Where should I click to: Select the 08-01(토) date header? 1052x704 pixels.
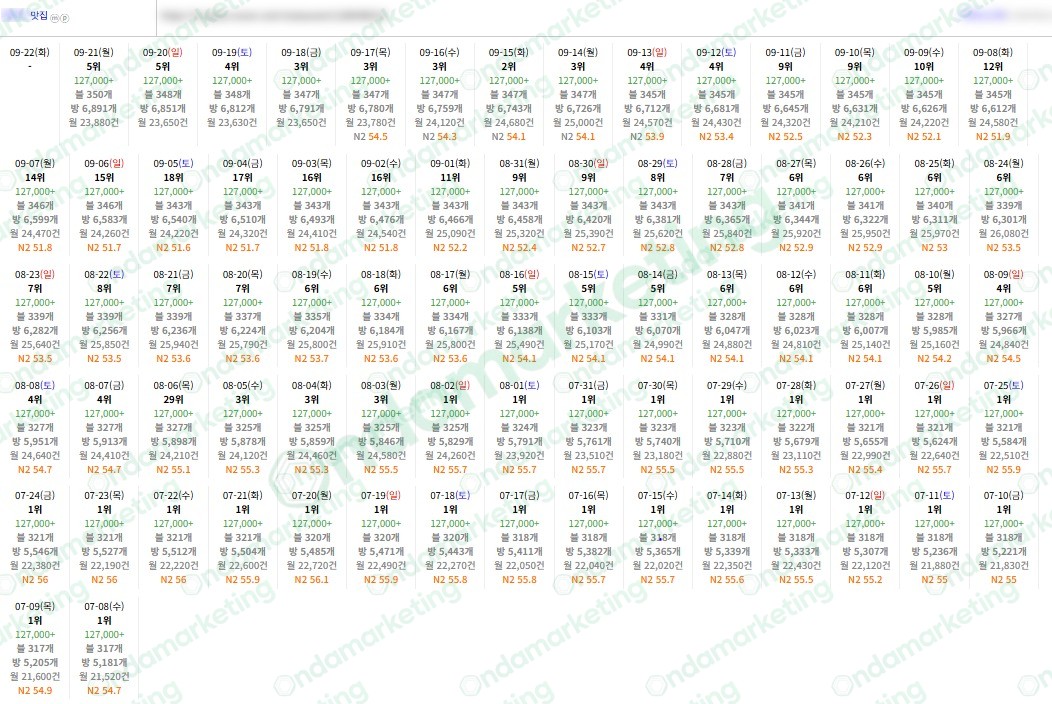coord(519,385)
